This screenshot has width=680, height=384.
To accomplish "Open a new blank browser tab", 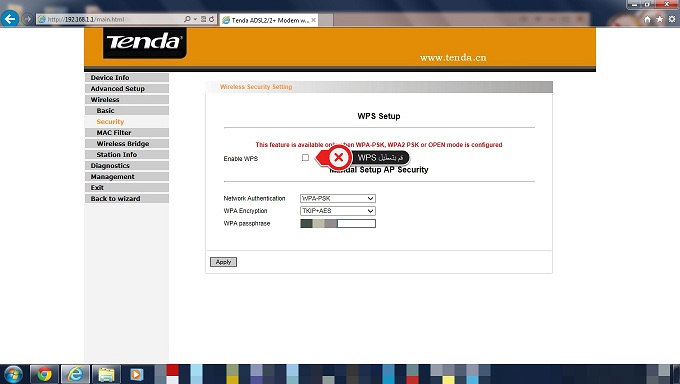I will (326, 20).
